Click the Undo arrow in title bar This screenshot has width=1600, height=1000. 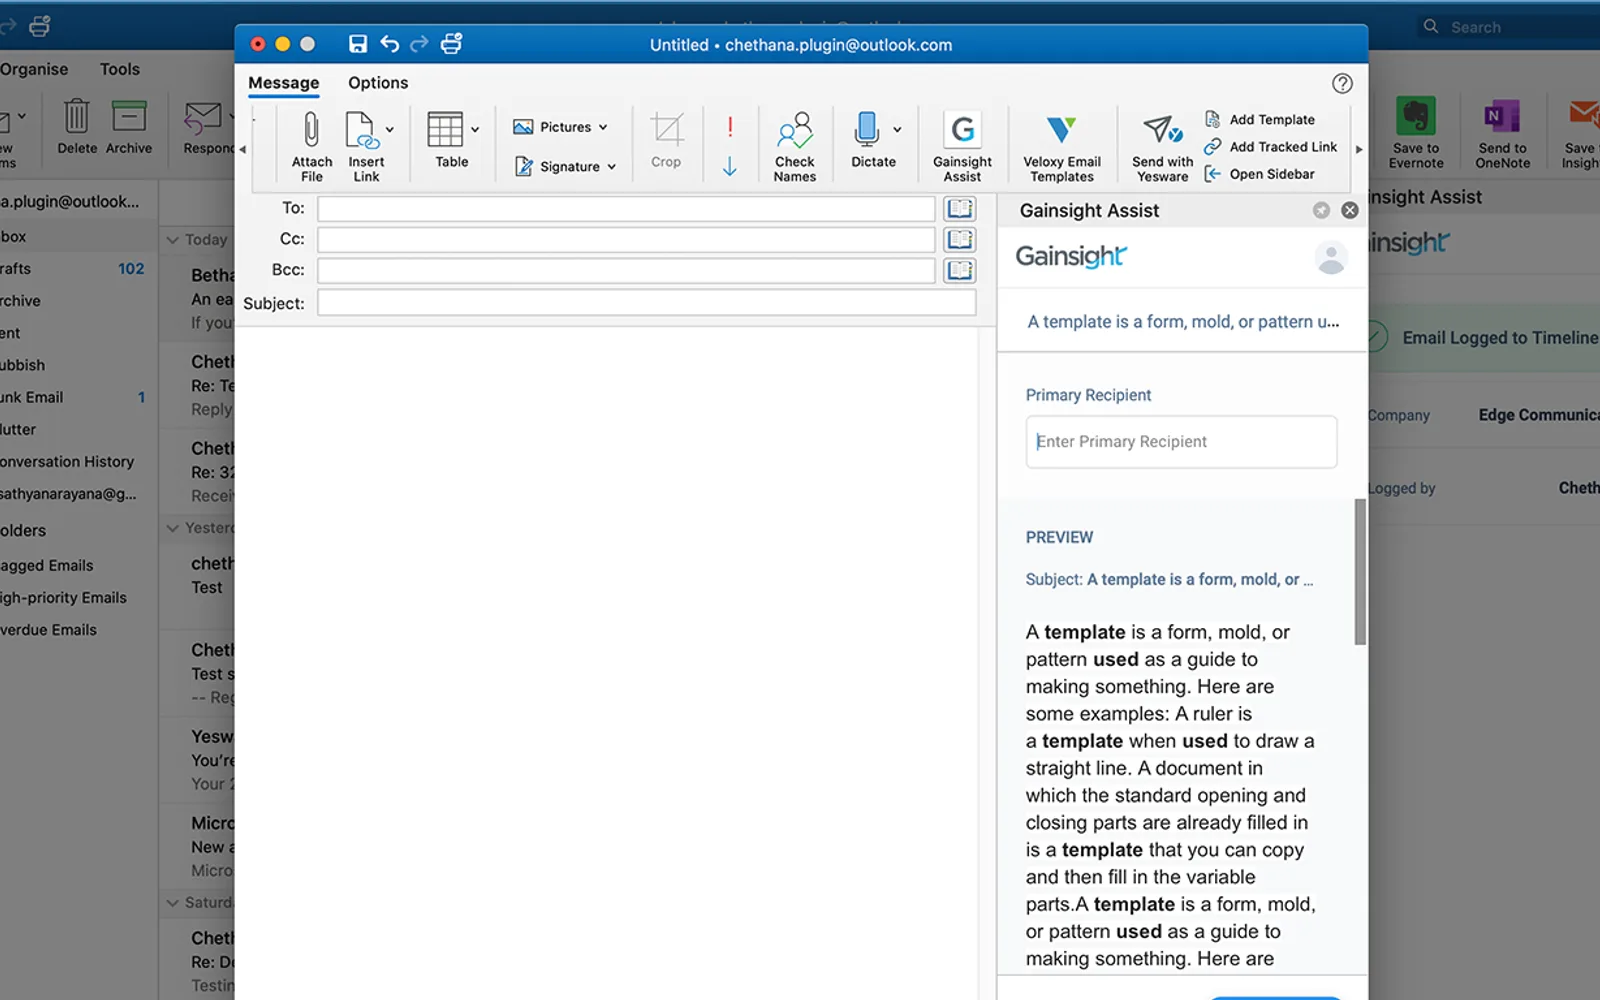pyautogui.click(x=389, y=44)
